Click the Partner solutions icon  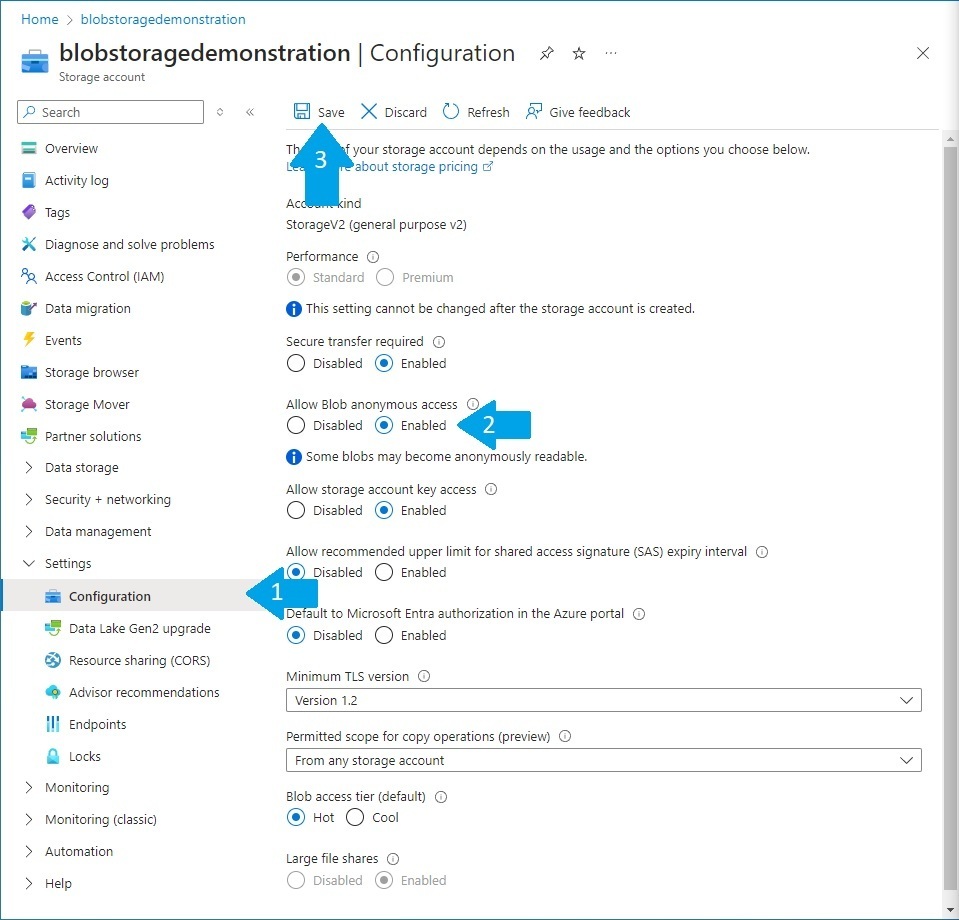[29, 436]
